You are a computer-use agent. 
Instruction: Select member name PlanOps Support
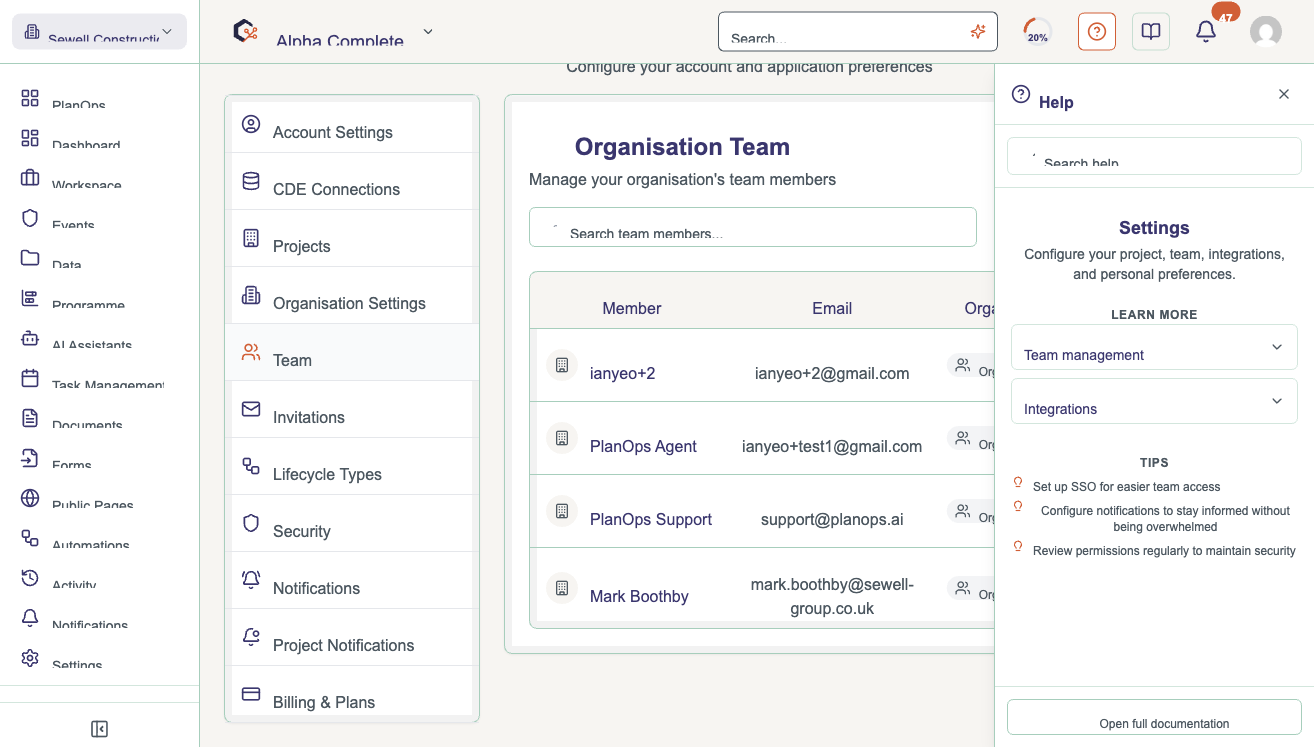[651, 519]
